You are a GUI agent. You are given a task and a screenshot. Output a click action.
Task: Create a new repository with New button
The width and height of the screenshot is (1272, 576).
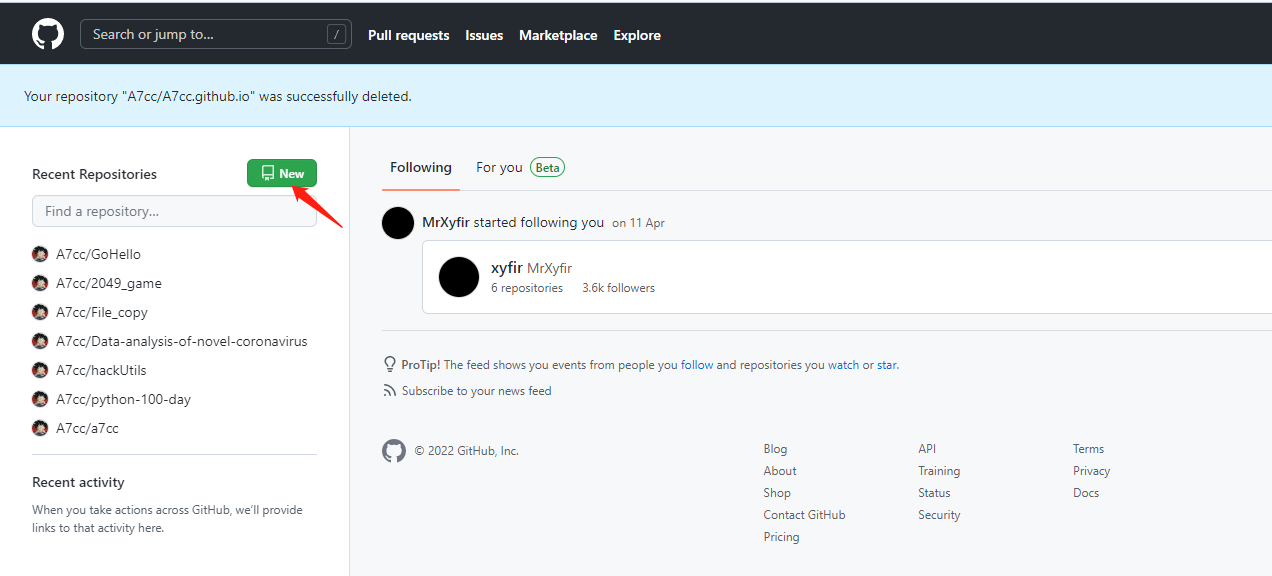(282, 173)
